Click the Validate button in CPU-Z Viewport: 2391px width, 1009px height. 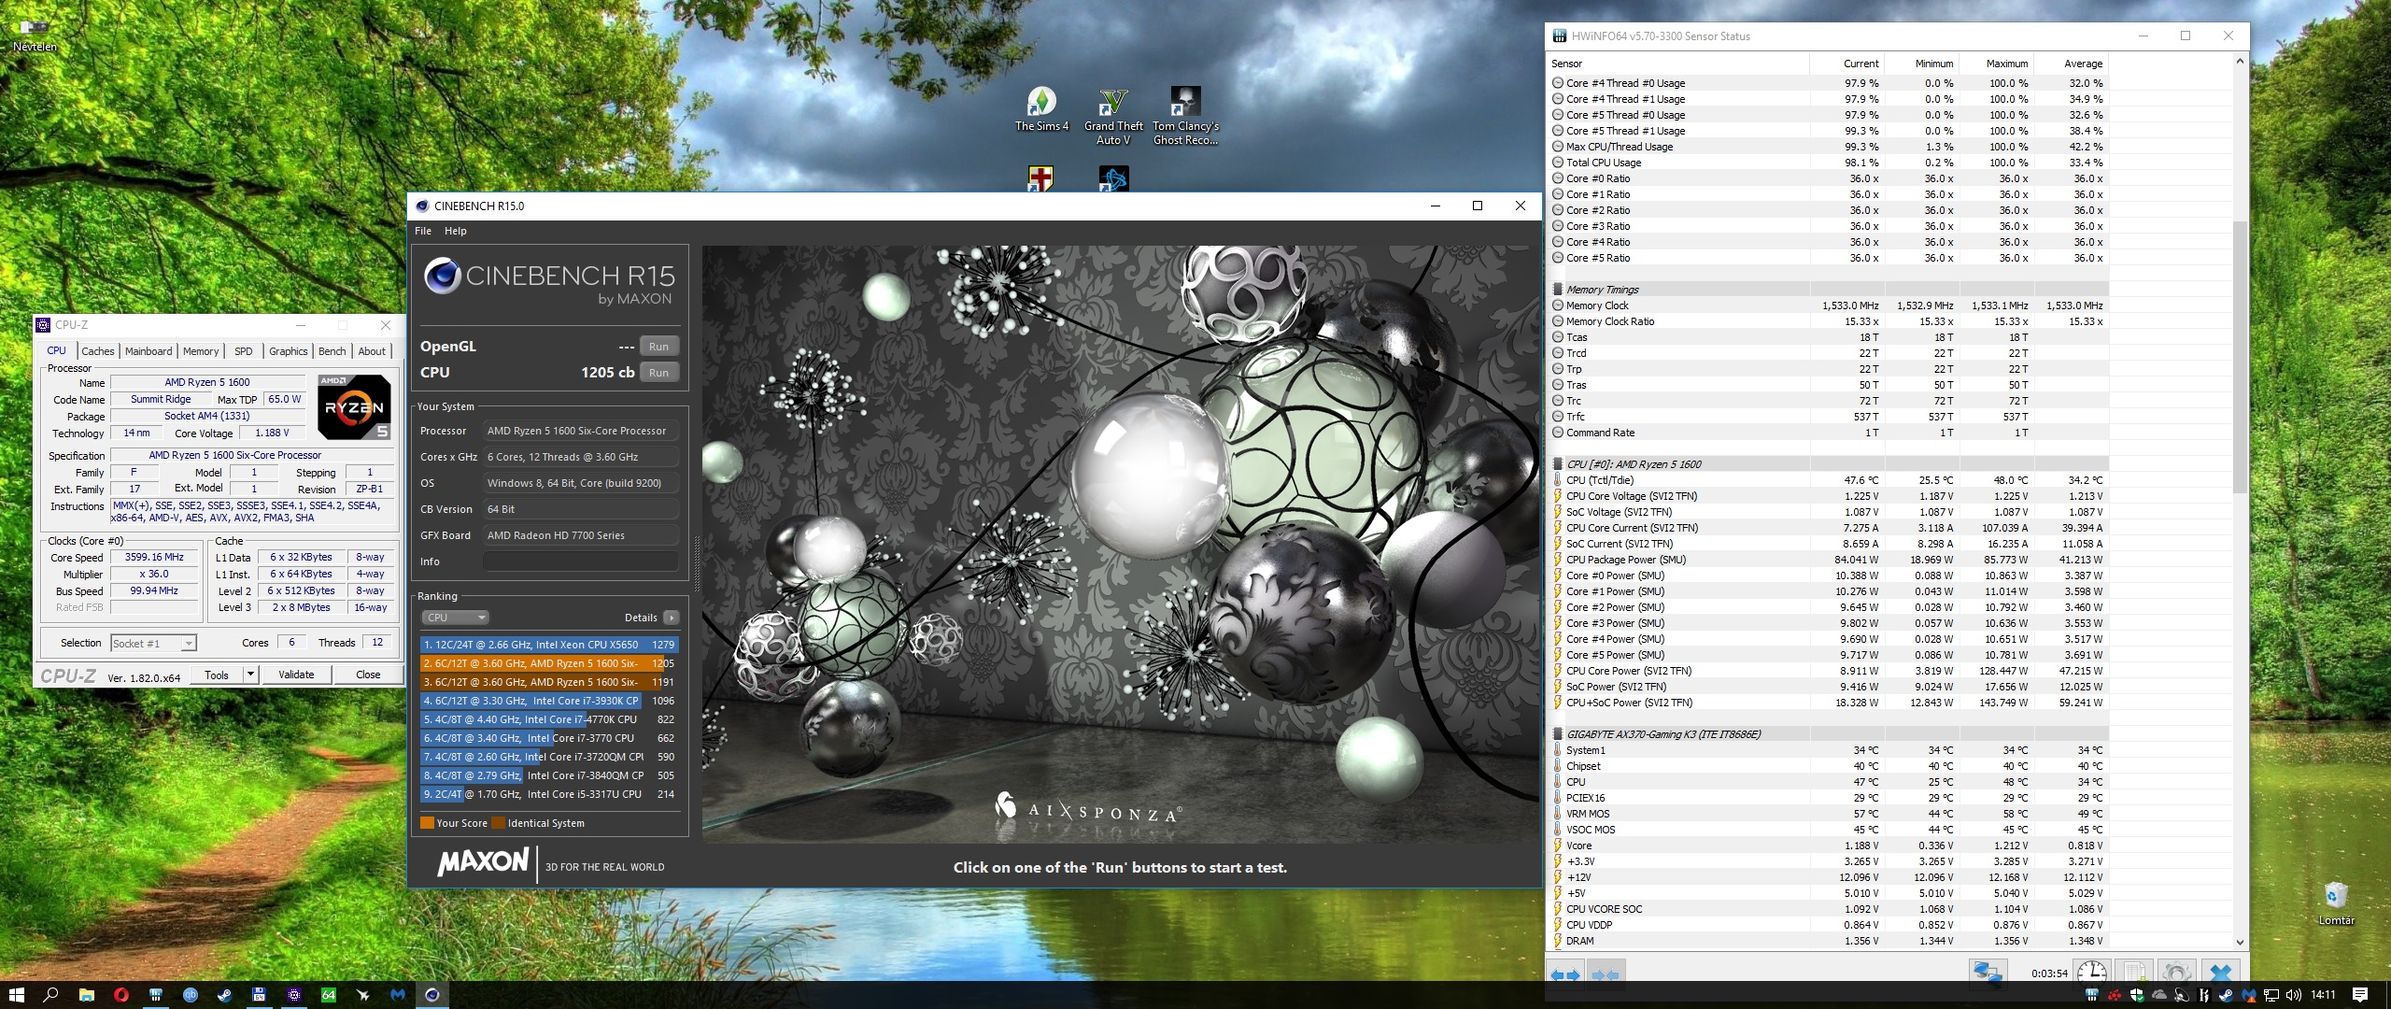296,675
